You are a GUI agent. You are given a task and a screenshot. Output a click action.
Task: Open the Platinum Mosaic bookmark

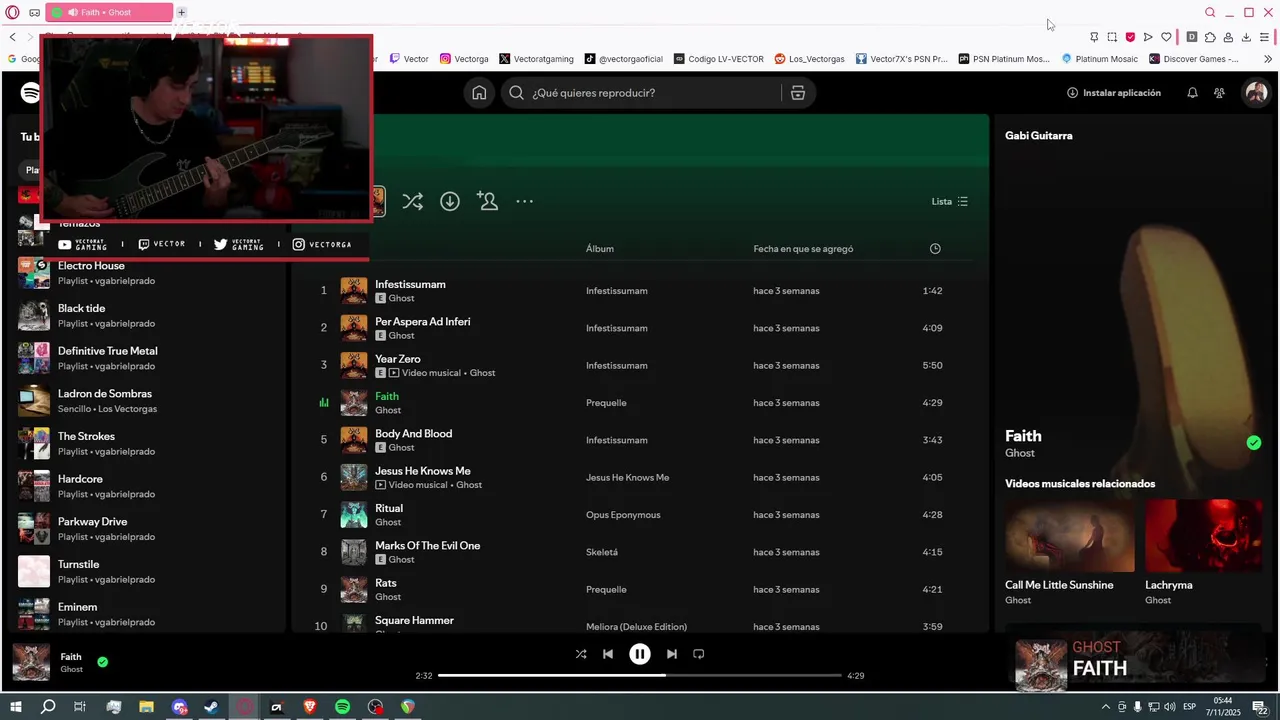pos(1100,59)
